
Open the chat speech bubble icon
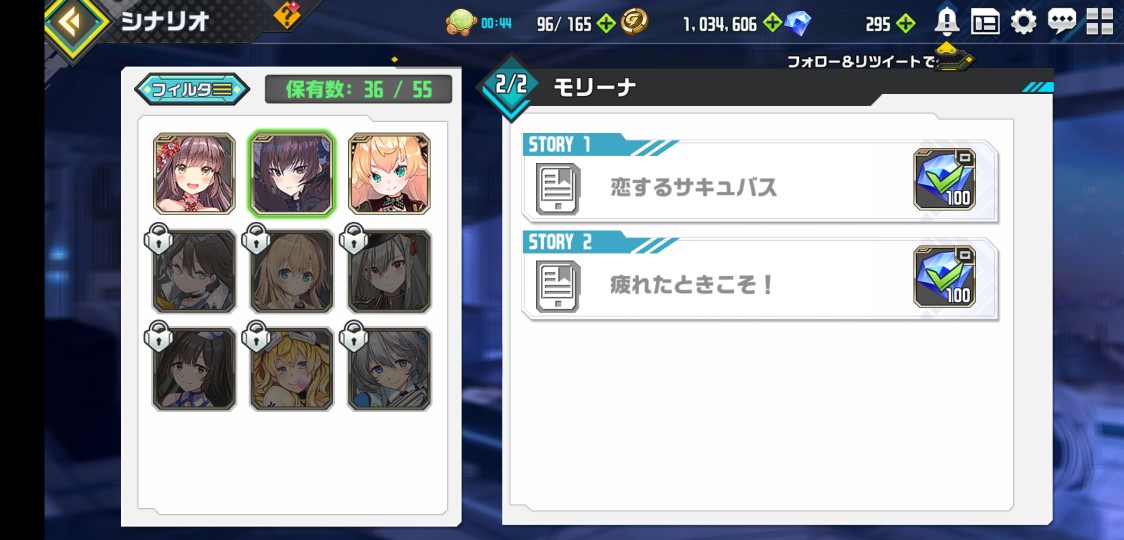pos(1062,22)
